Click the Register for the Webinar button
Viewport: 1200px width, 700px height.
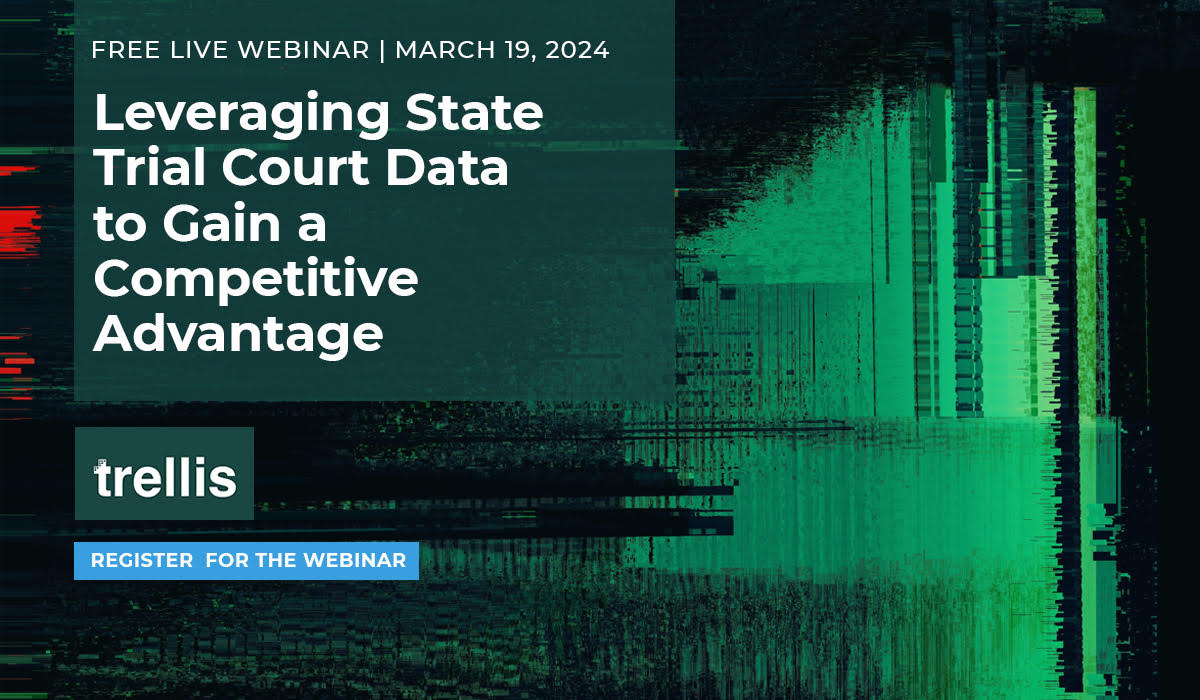pyautogui.click(x=247, y=561)
